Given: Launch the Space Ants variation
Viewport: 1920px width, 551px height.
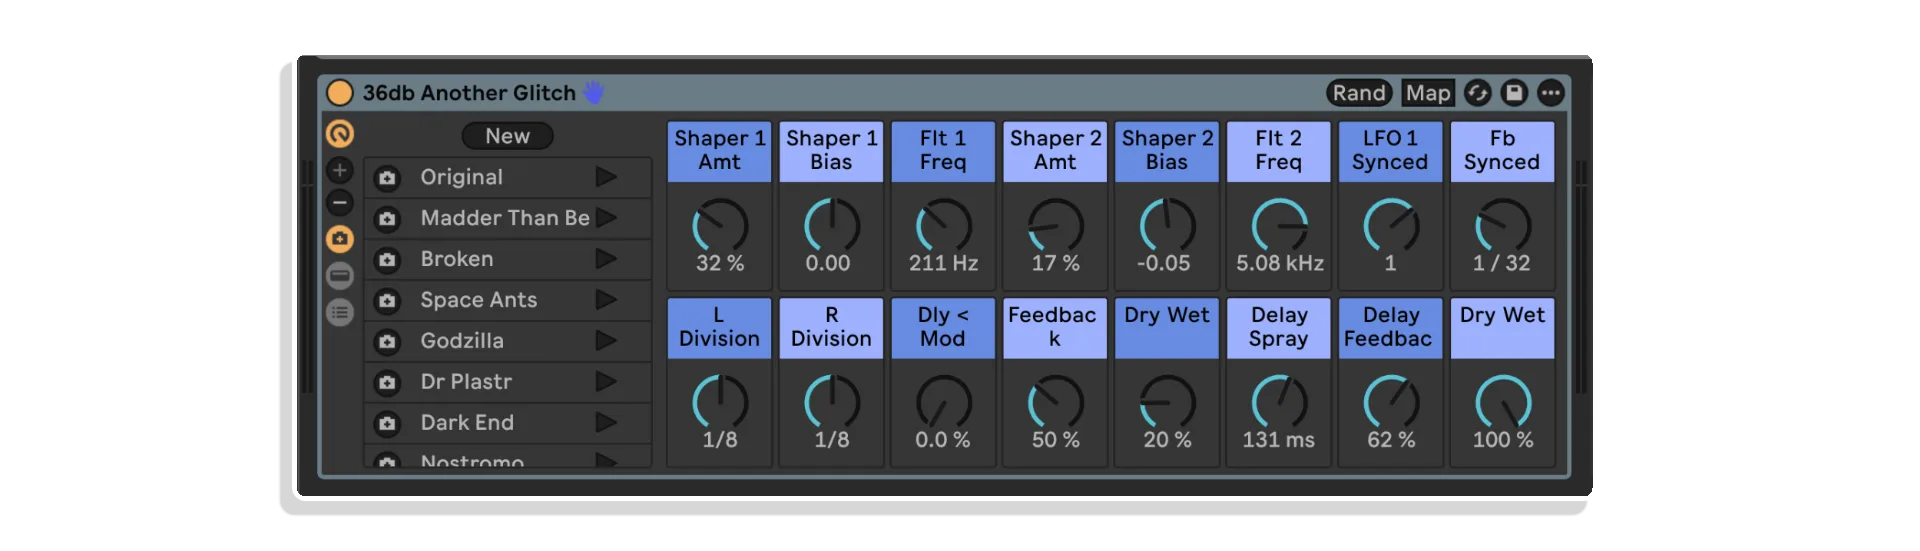Looking at the screenshot, I should (606, 300).
